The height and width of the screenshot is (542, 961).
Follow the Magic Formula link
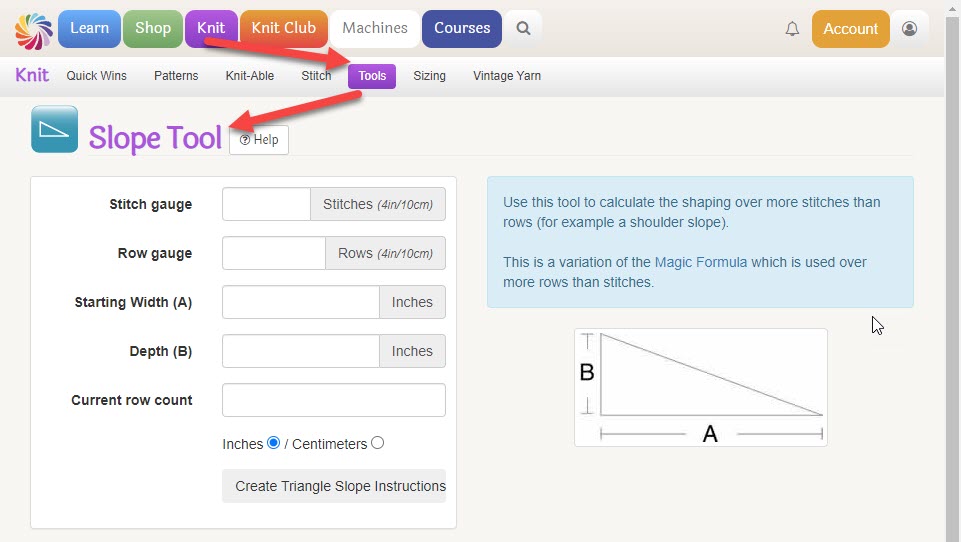(x=701, y=262)
